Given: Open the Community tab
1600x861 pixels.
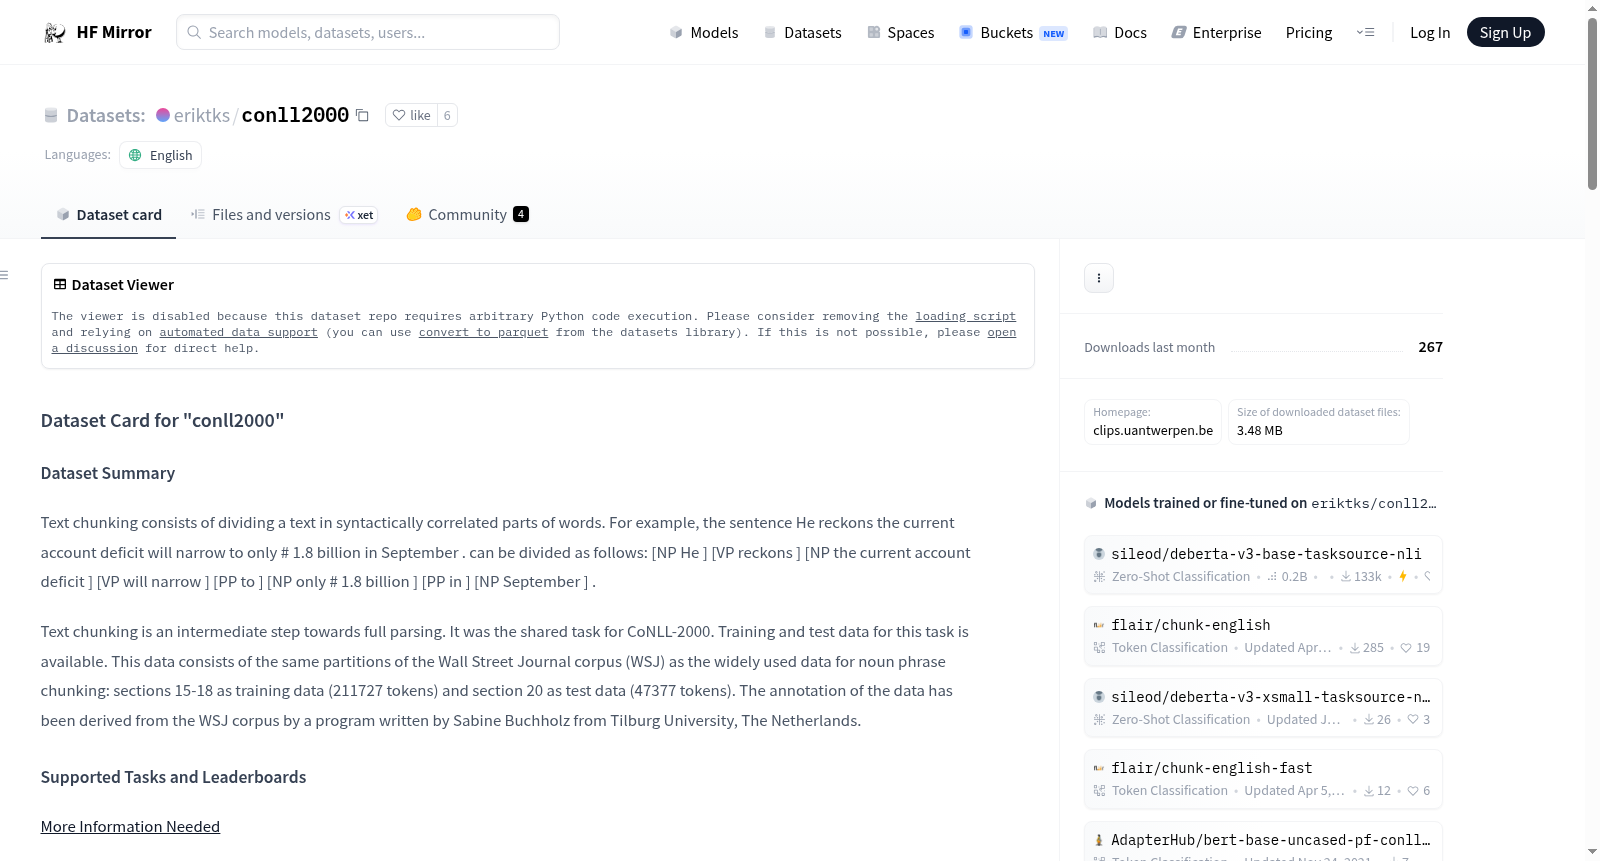Looking at the screenshot, I should click(467, 215).
